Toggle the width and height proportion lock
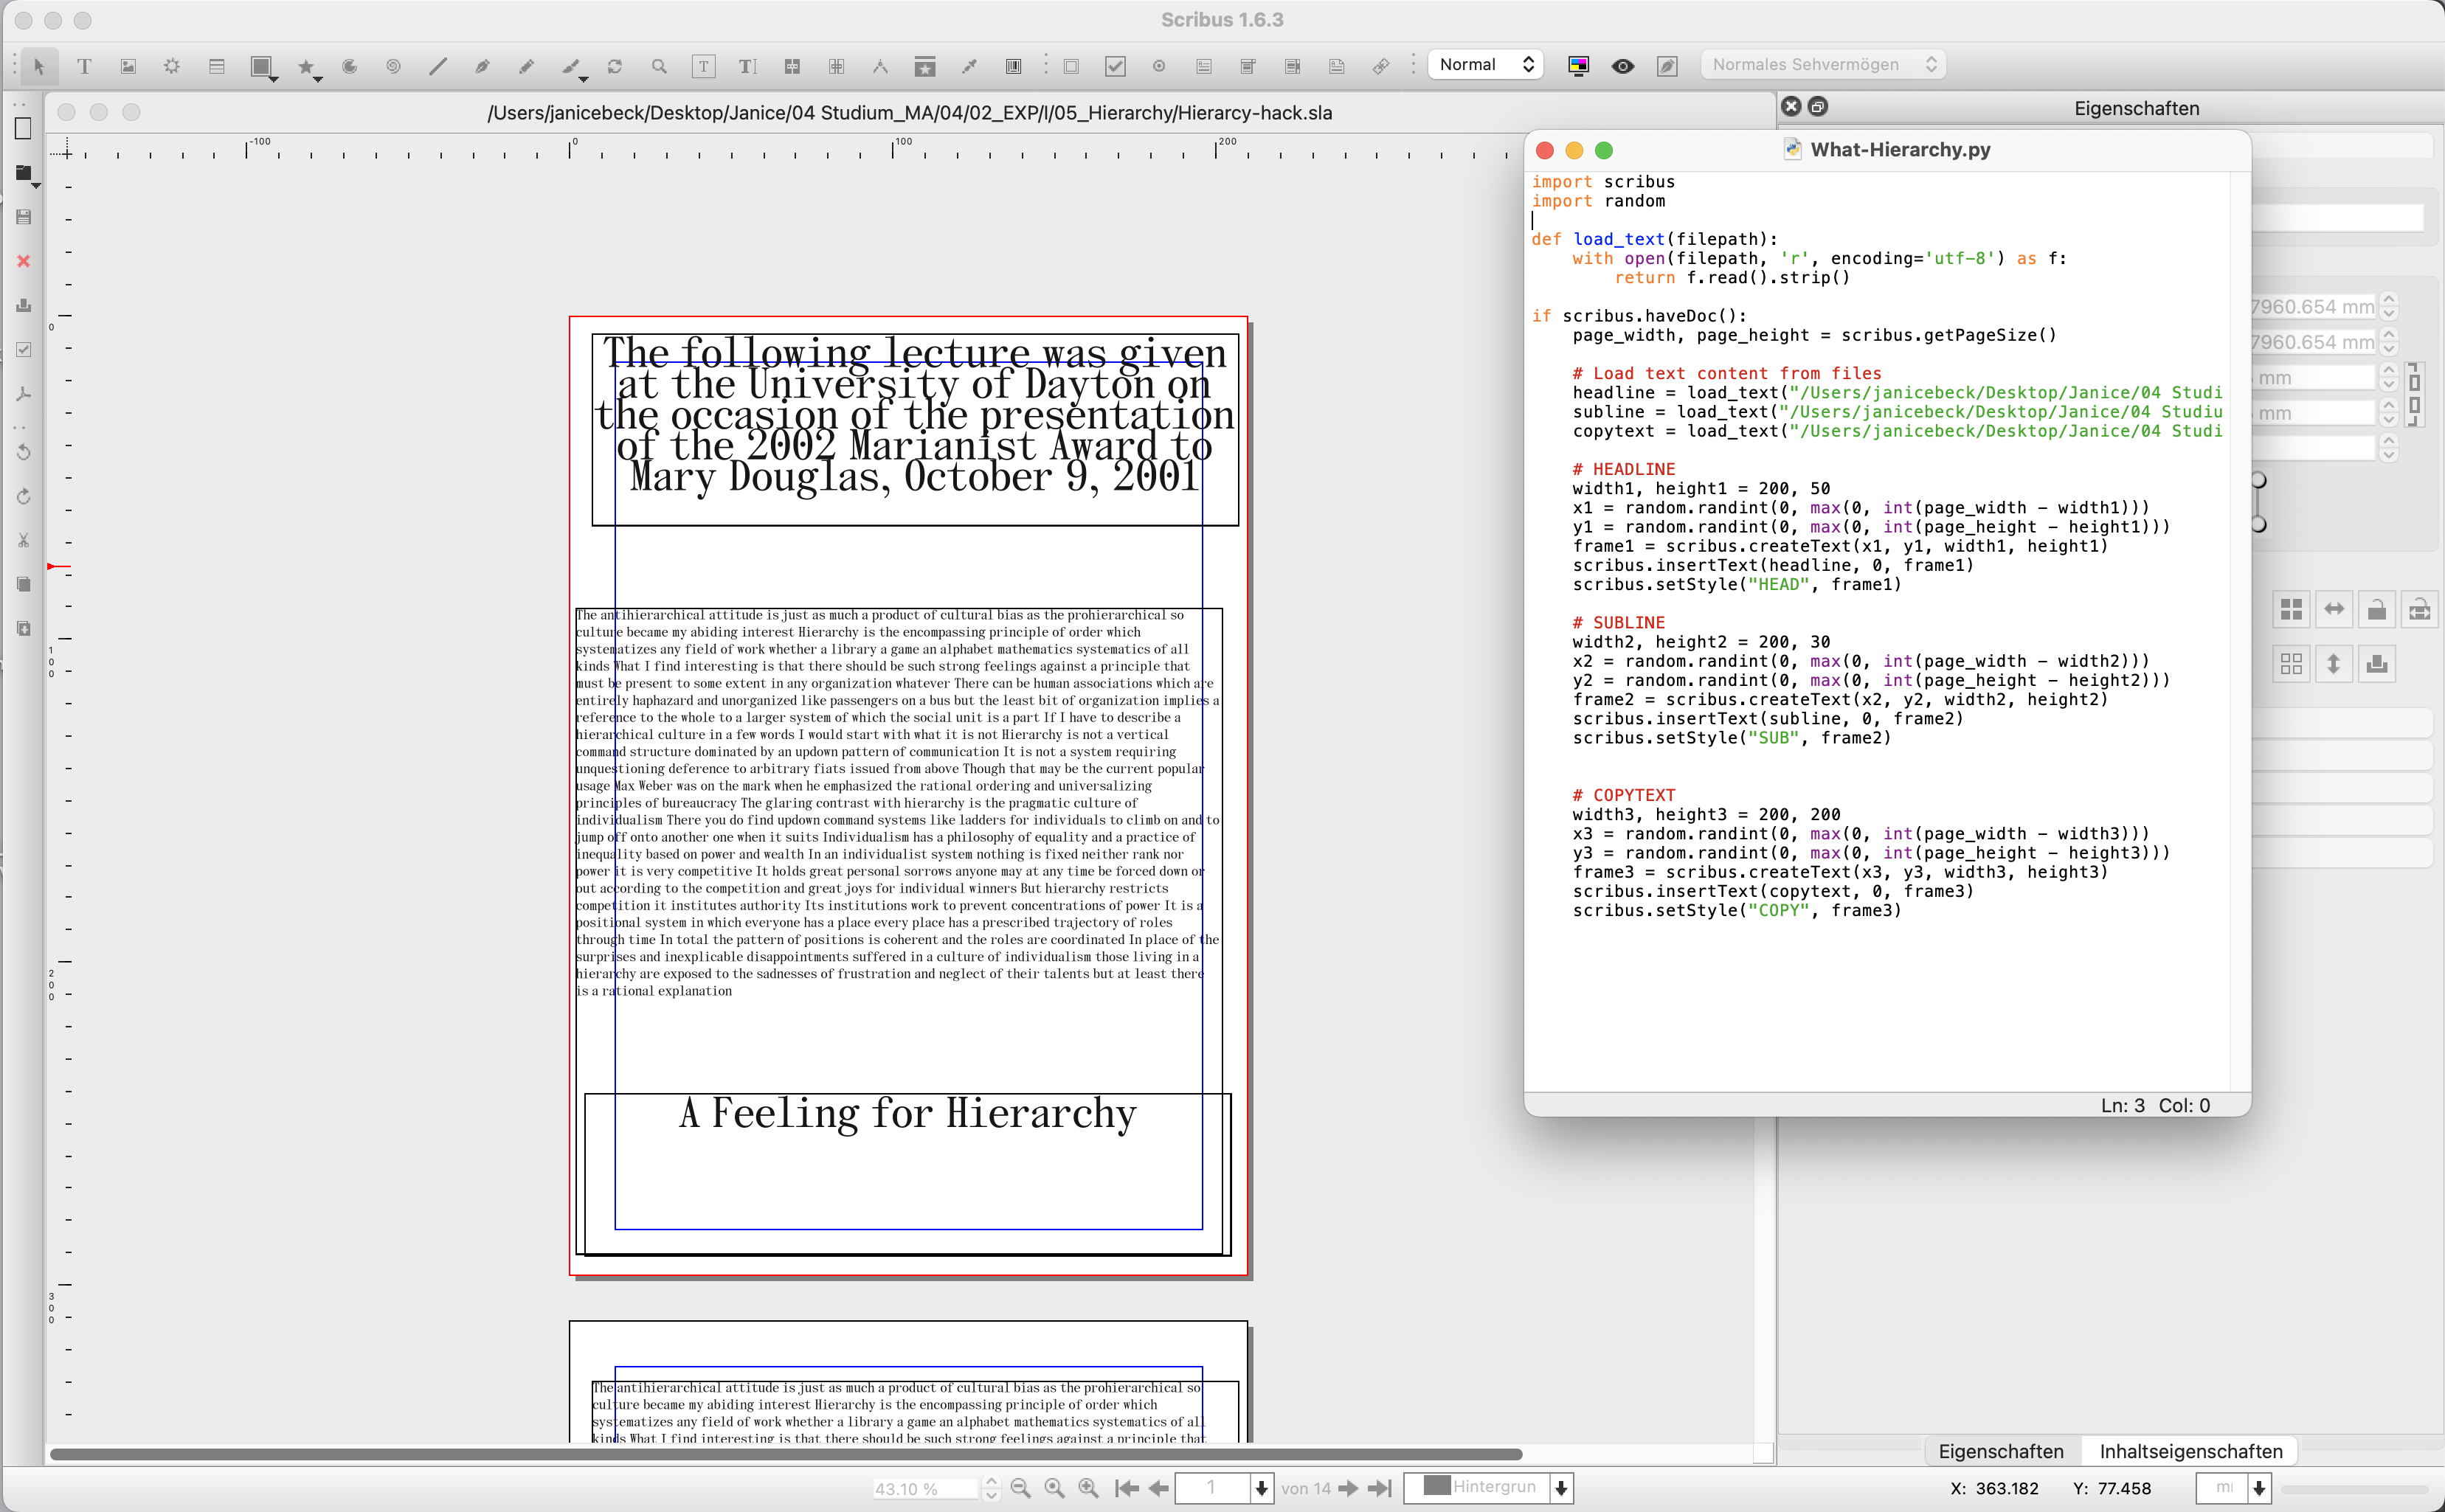Image resolution: width=2445 pixels, height=1512 pixels. pos(2415,394)
